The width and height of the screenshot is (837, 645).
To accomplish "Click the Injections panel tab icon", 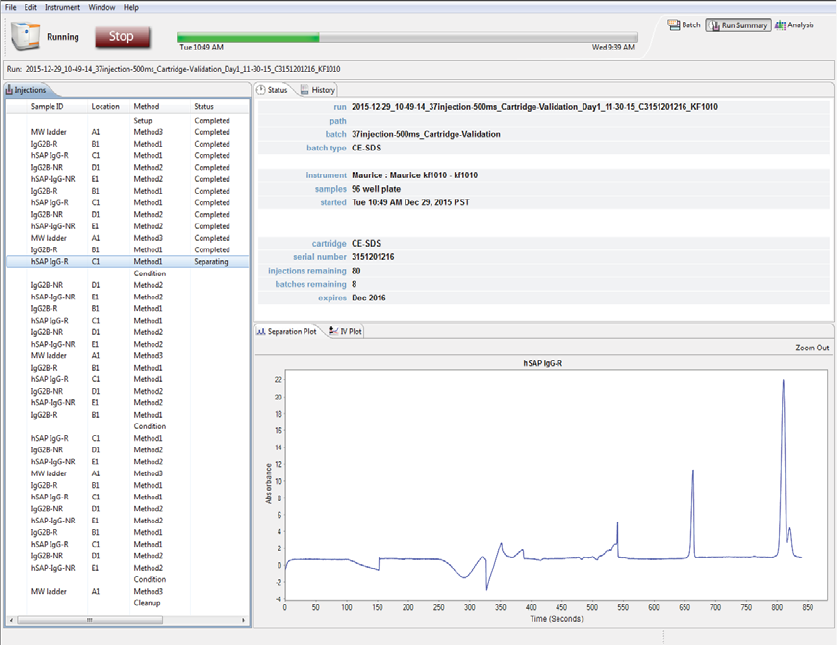I will point(10,90).
